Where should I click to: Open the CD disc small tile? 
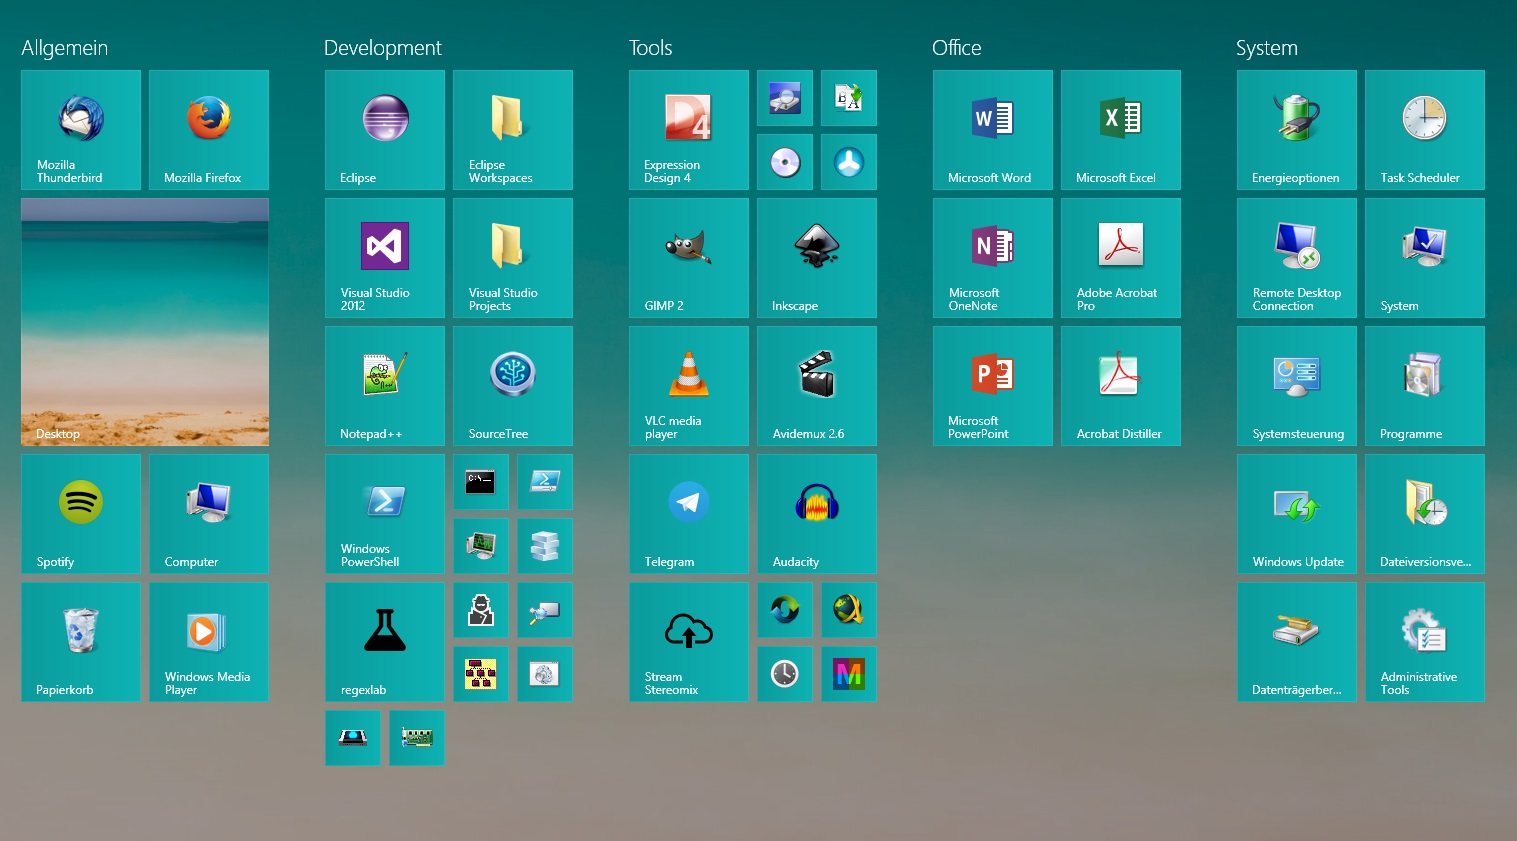click(785, 162)
